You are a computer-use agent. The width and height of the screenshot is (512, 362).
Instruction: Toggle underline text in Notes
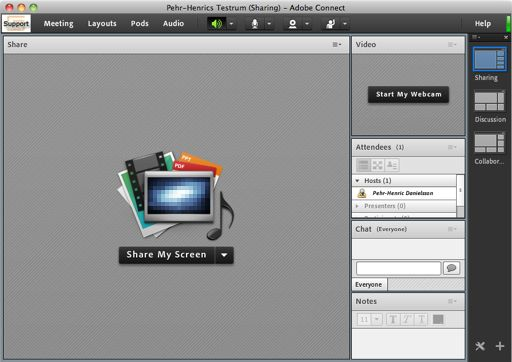421,319
